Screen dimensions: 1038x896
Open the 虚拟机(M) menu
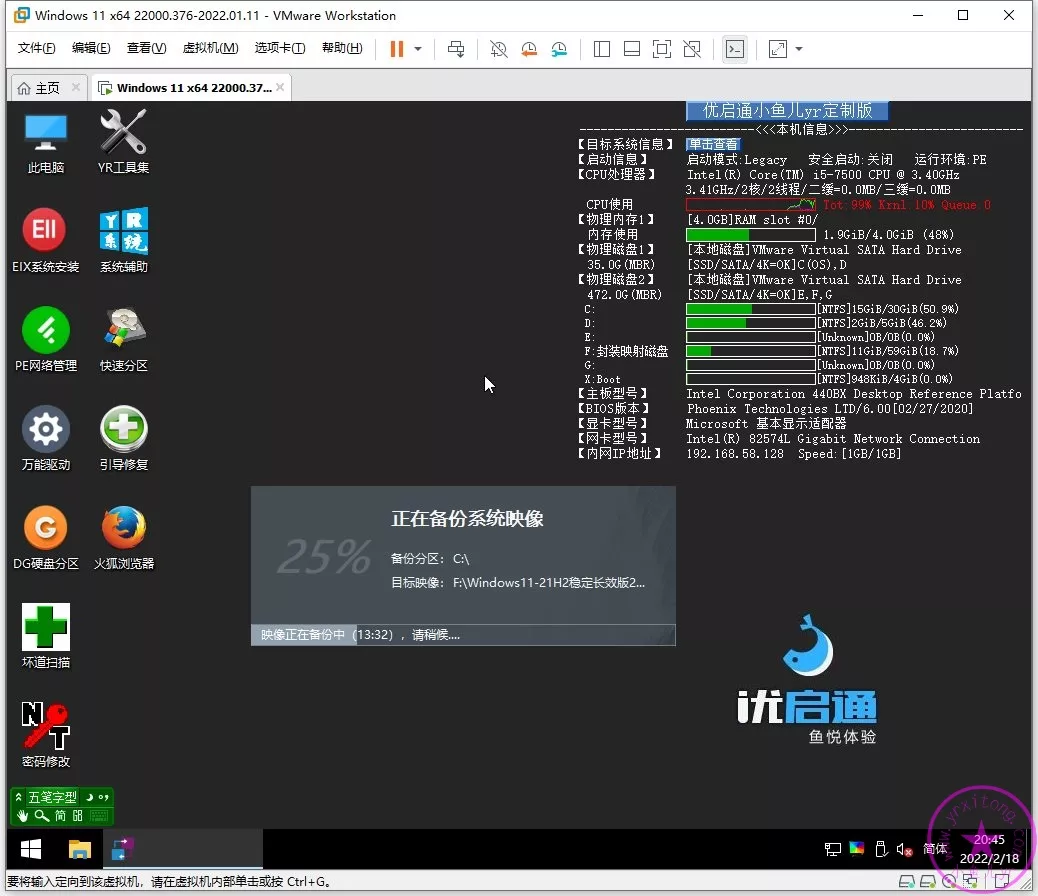click(x=210, y=48)
